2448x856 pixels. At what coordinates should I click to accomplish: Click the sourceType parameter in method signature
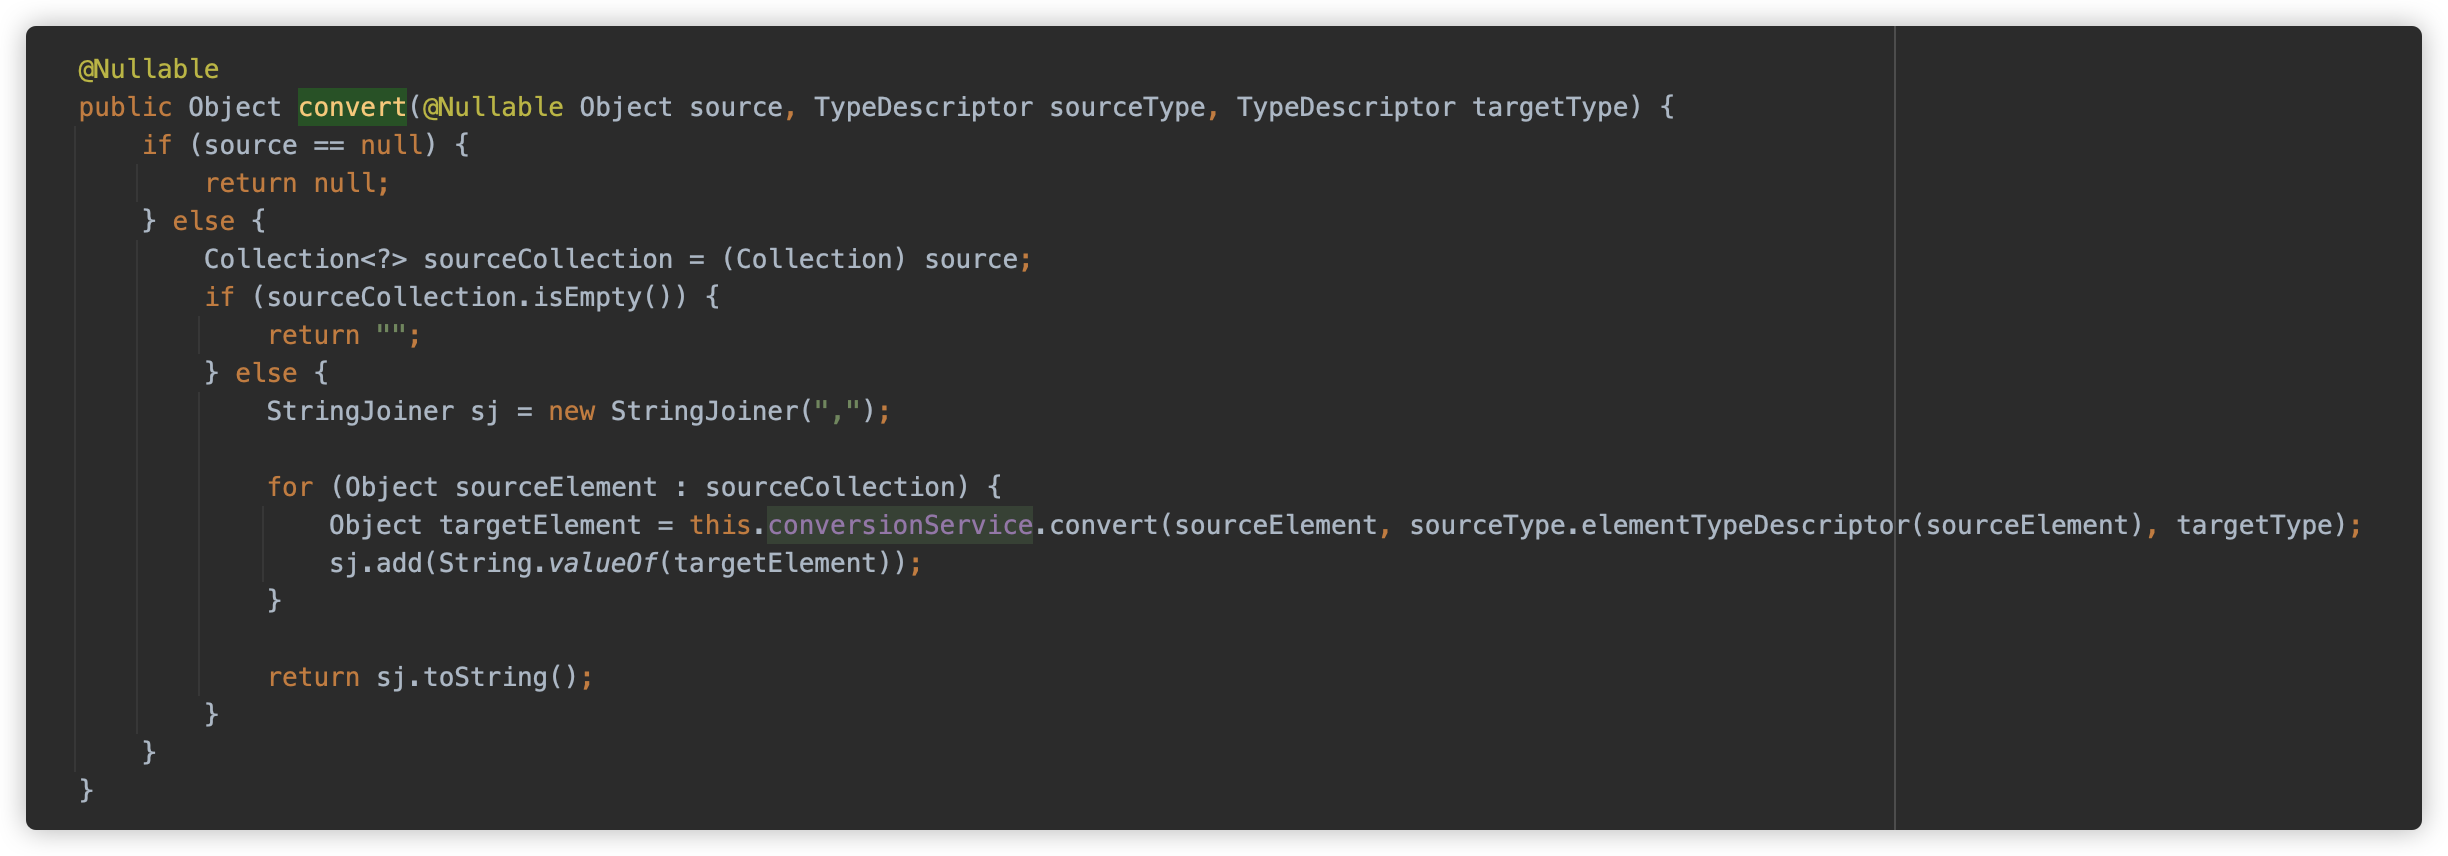[1127, 107]
